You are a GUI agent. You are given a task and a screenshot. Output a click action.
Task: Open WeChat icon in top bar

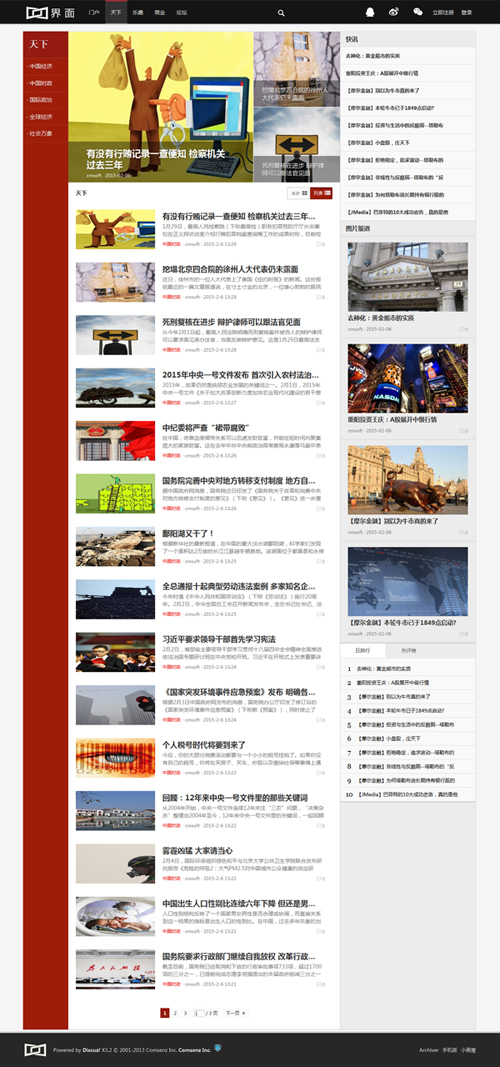[x=418, y=12]
